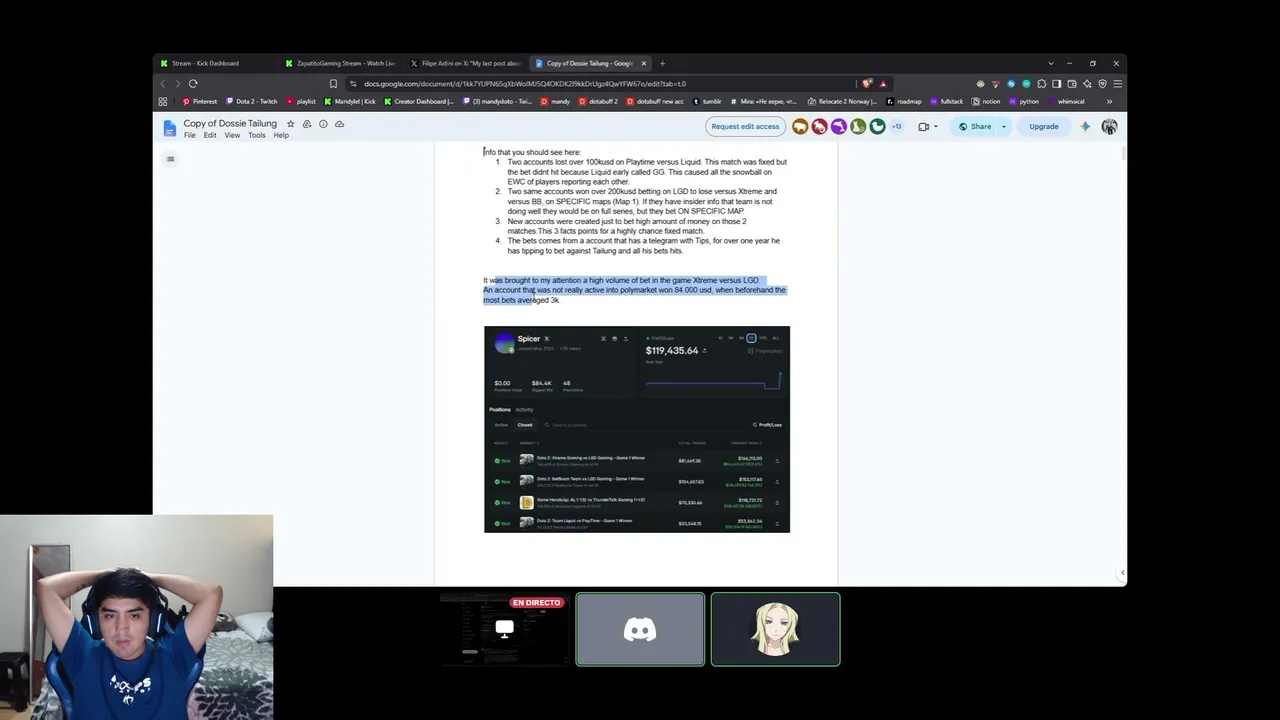Open the Help menu
1280x720 pixels.
point(281,136)
